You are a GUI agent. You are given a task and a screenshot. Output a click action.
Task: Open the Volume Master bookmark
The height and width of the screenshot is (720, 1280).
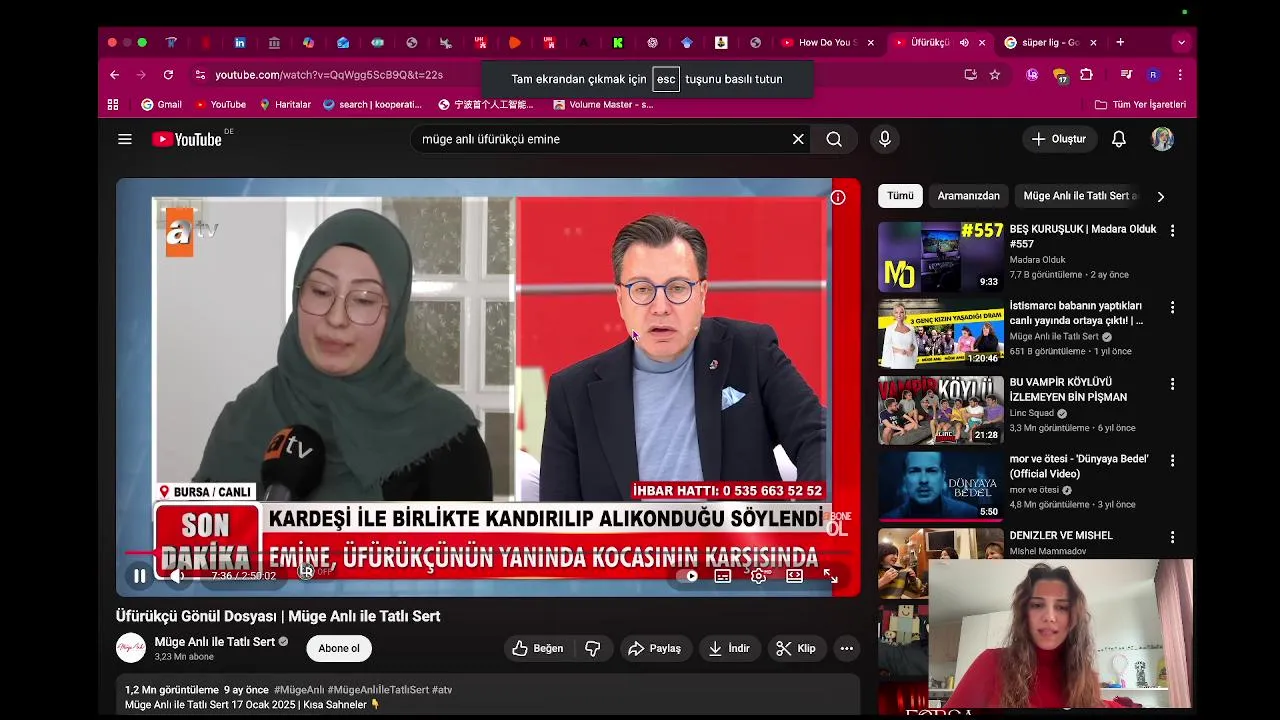[602, 104]
